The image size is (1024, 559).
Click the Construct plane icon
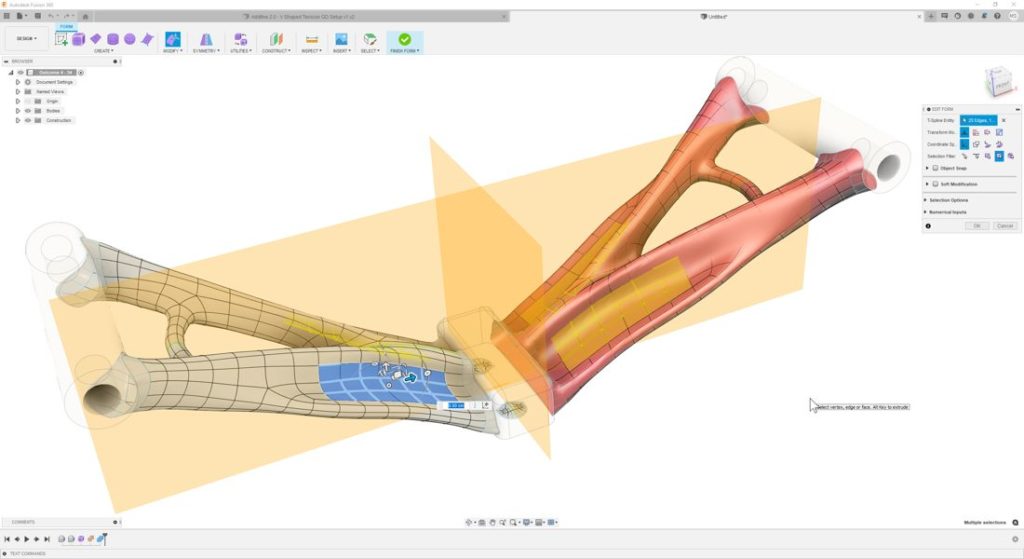(x=276, y=39)
